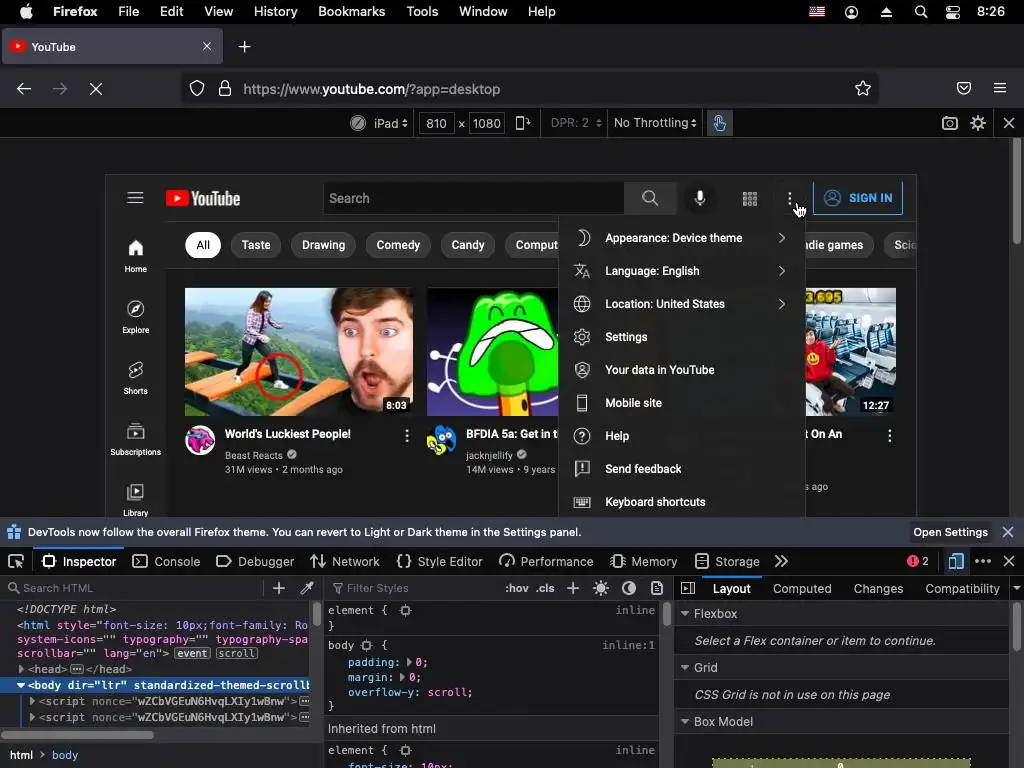The image size is (1024, 768).
Task: Toggle the three-pane inspector layout
Action: [688, 588]
